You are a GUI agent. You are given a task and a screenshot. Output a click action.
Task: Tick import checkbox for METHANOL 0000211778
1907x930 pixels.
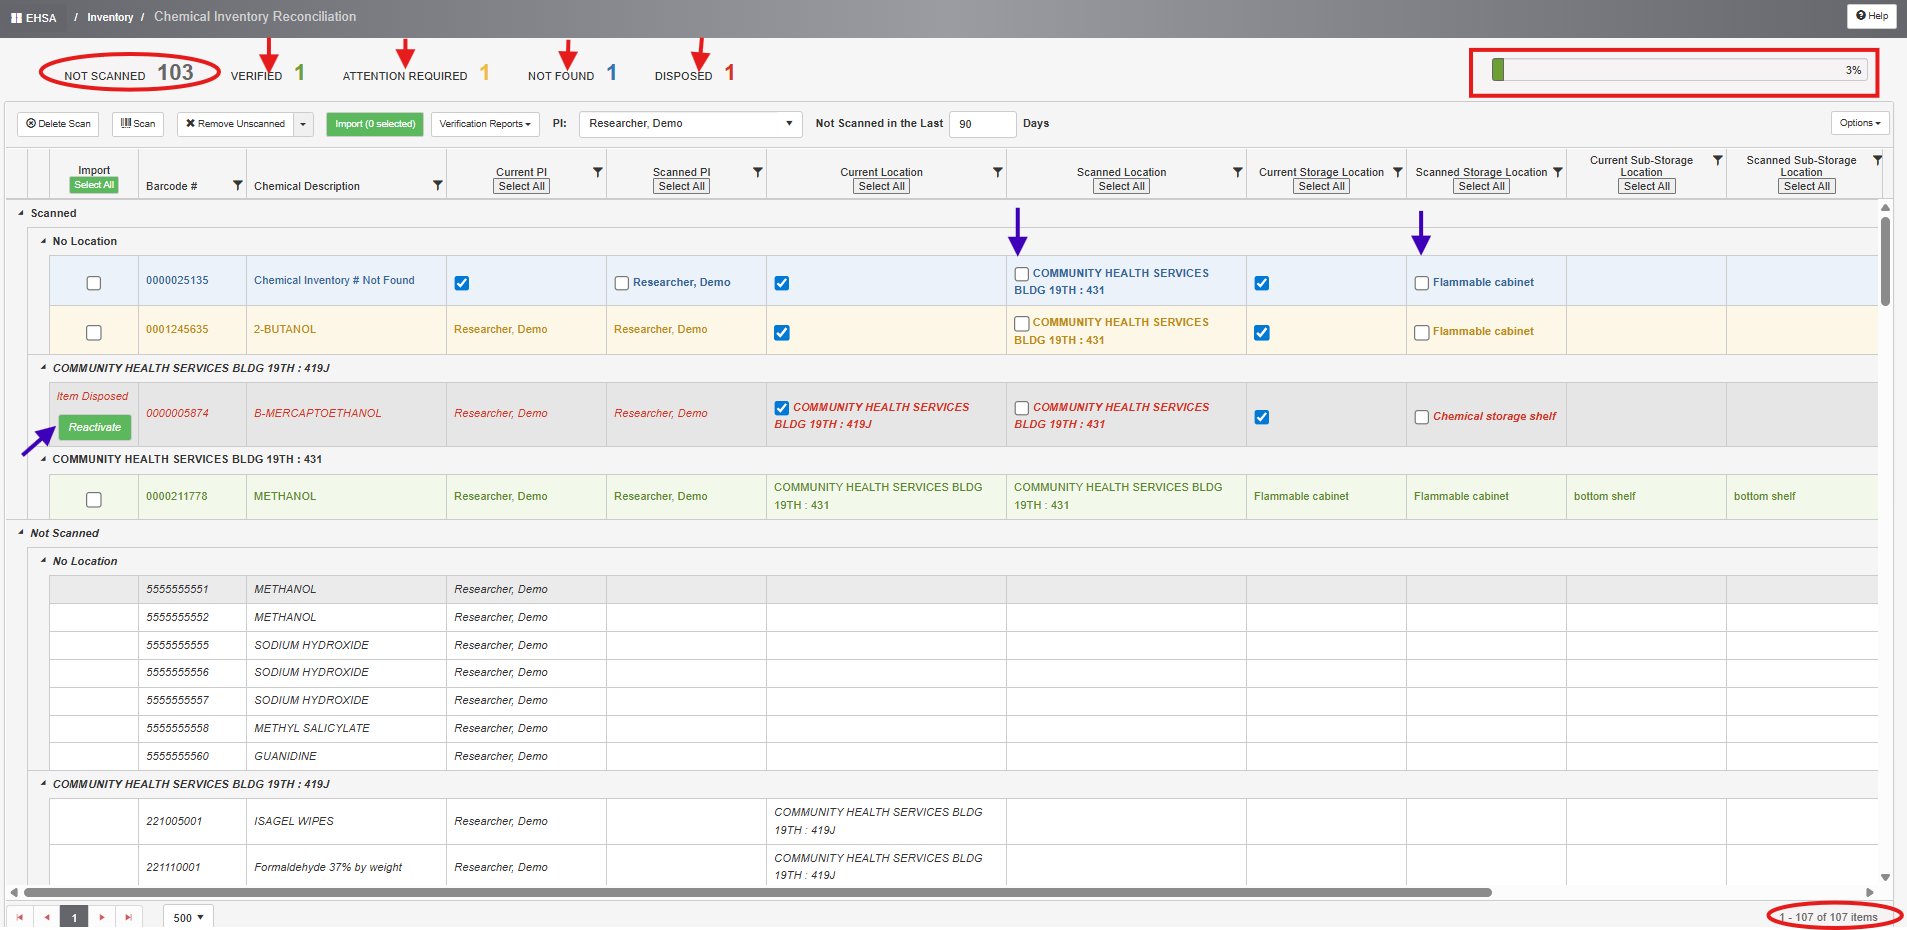(94, 499)
